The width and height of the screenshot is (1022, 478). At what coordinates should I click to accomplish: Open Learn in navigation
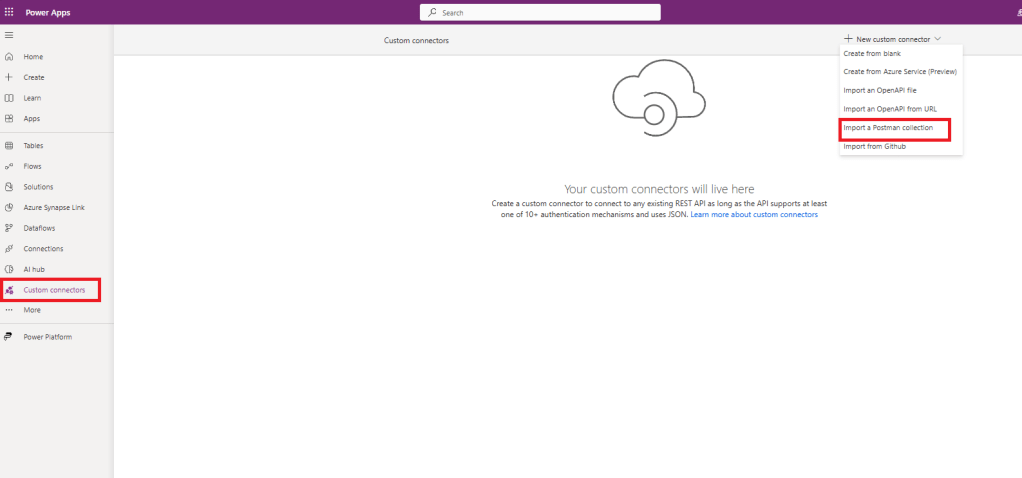(x=33, y=98)
